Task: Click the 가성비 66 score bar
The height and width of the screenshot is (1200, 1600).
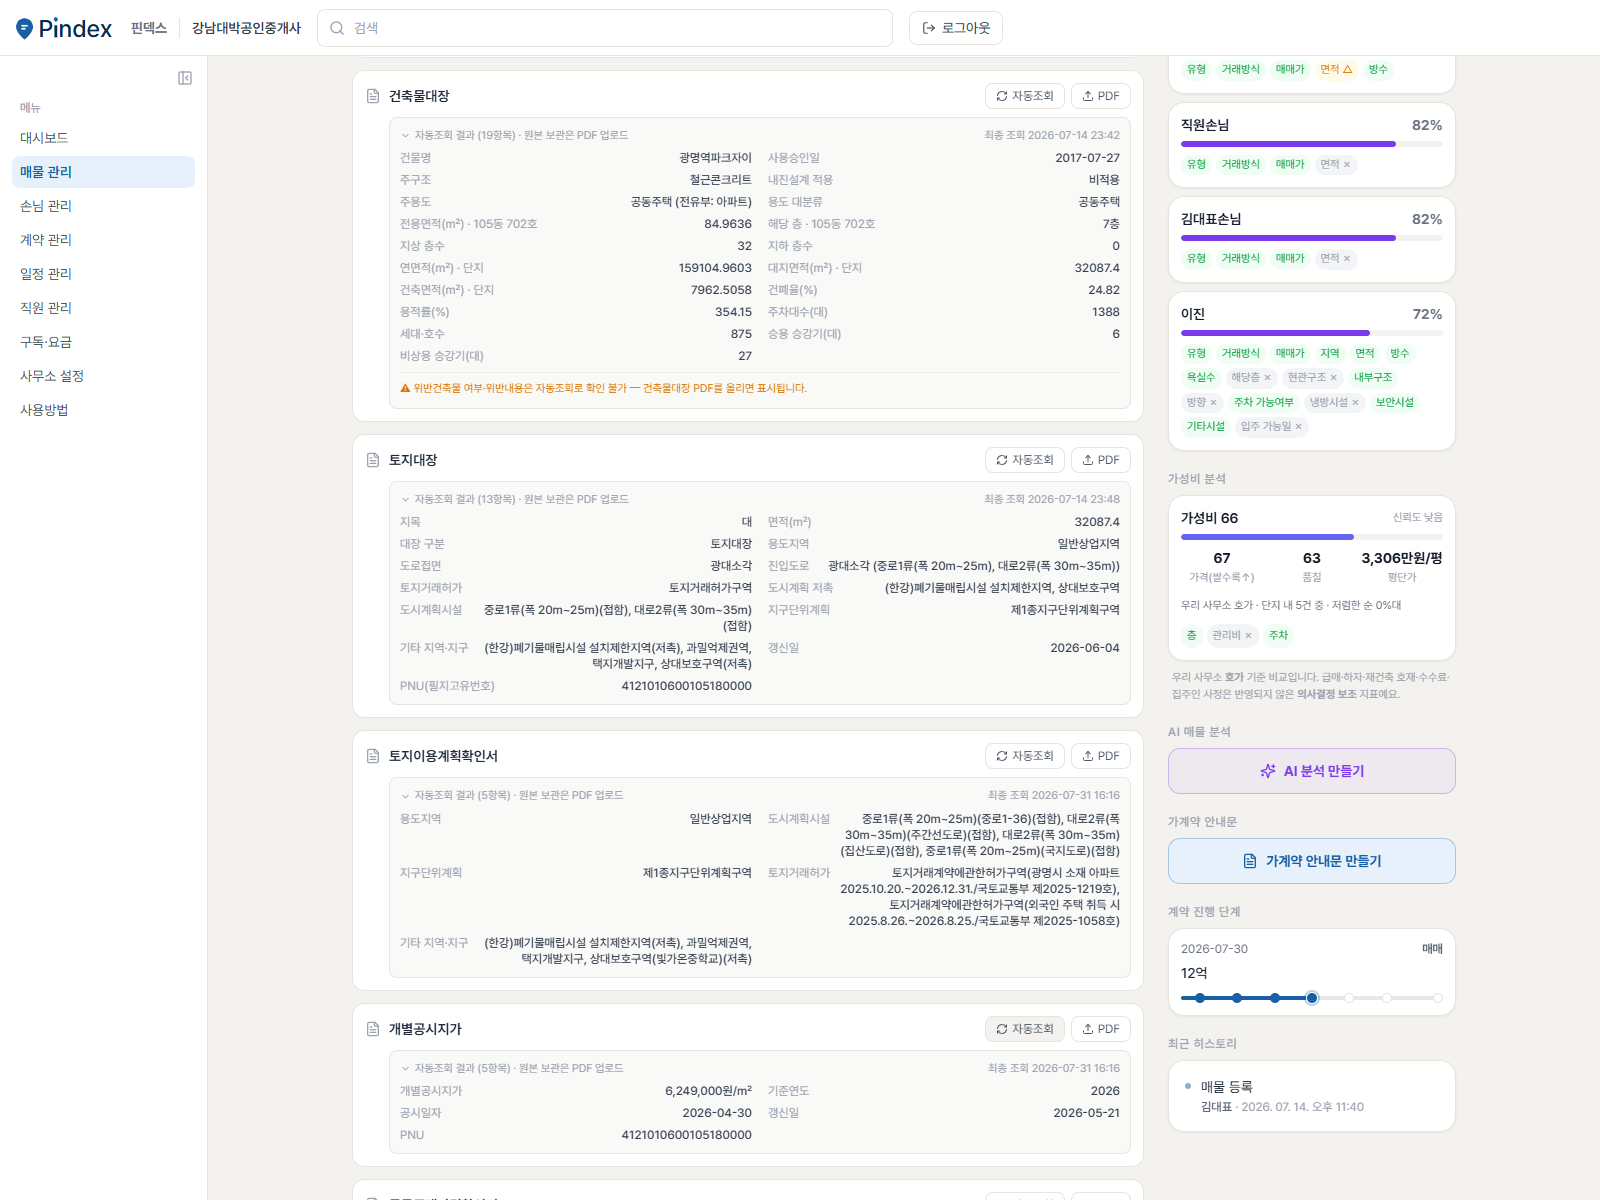Action: coord(1312,537)
